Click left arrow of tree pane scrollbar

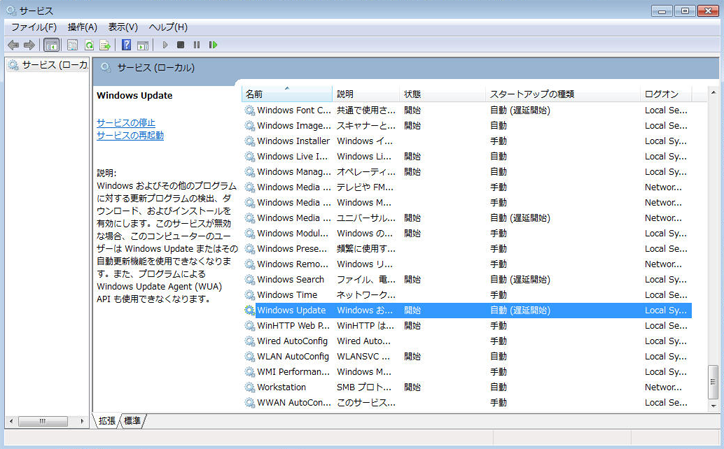coord(12,421)
